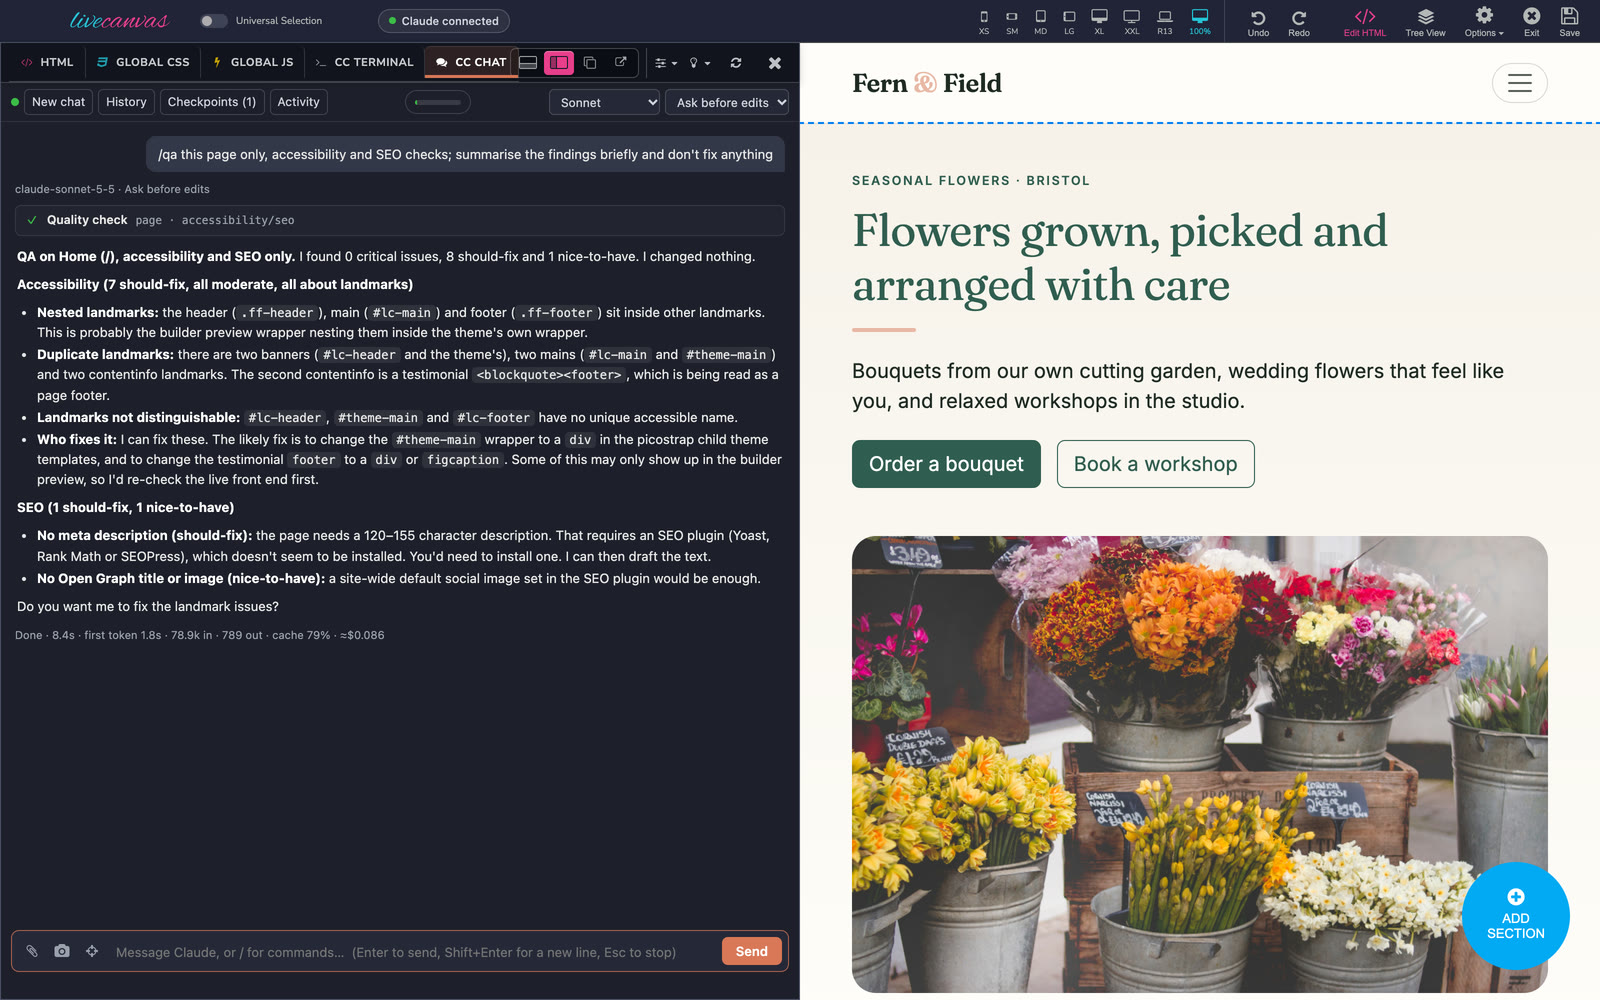Screen dimensions: 1600x1000
Task: Choose the XL desktop viewport
Action: pyautogui.click(x=1099, y=21)
